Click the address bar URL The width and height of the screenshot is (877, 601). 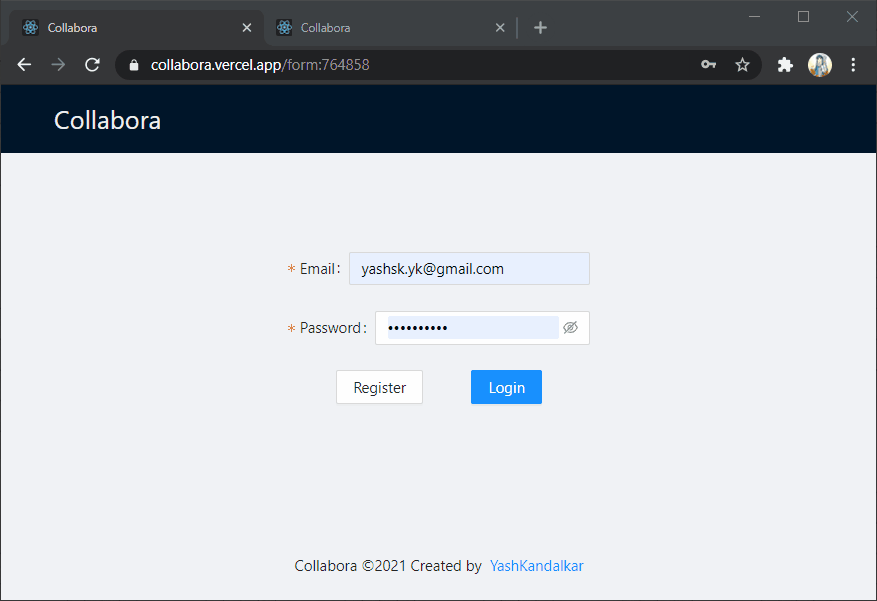tap(260, 65)
